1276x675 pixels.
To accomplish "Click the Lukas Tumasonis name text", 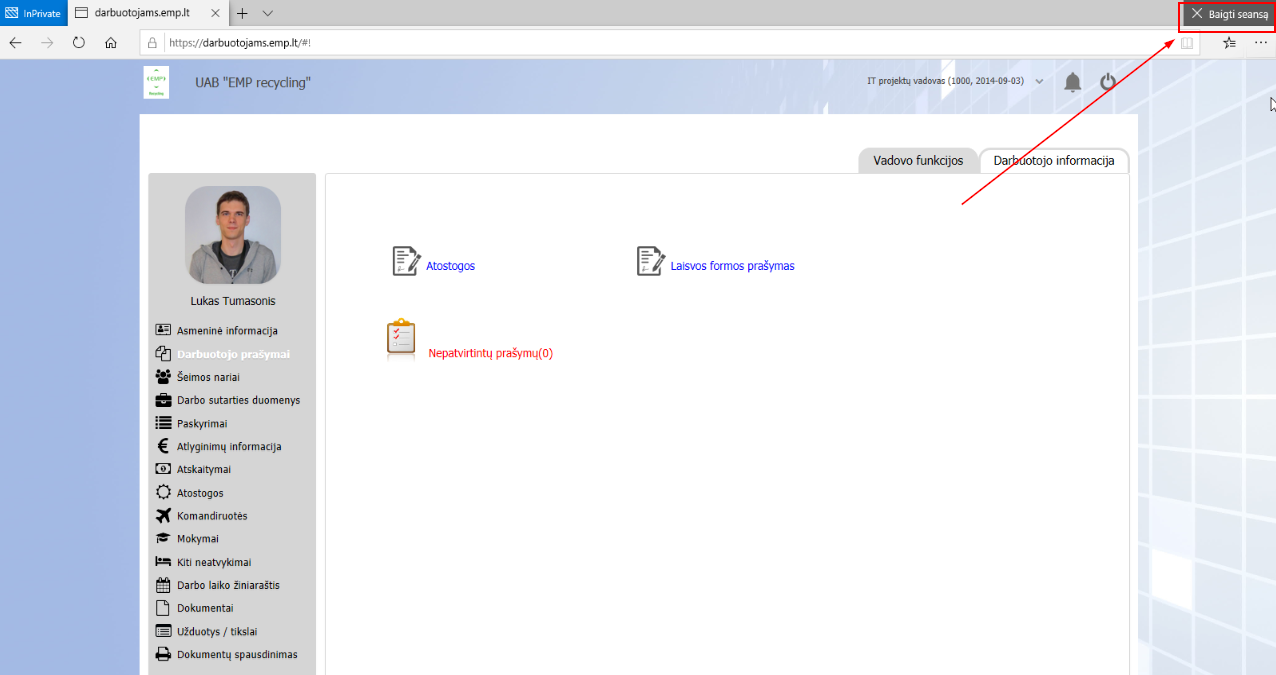I will [233, 301].
